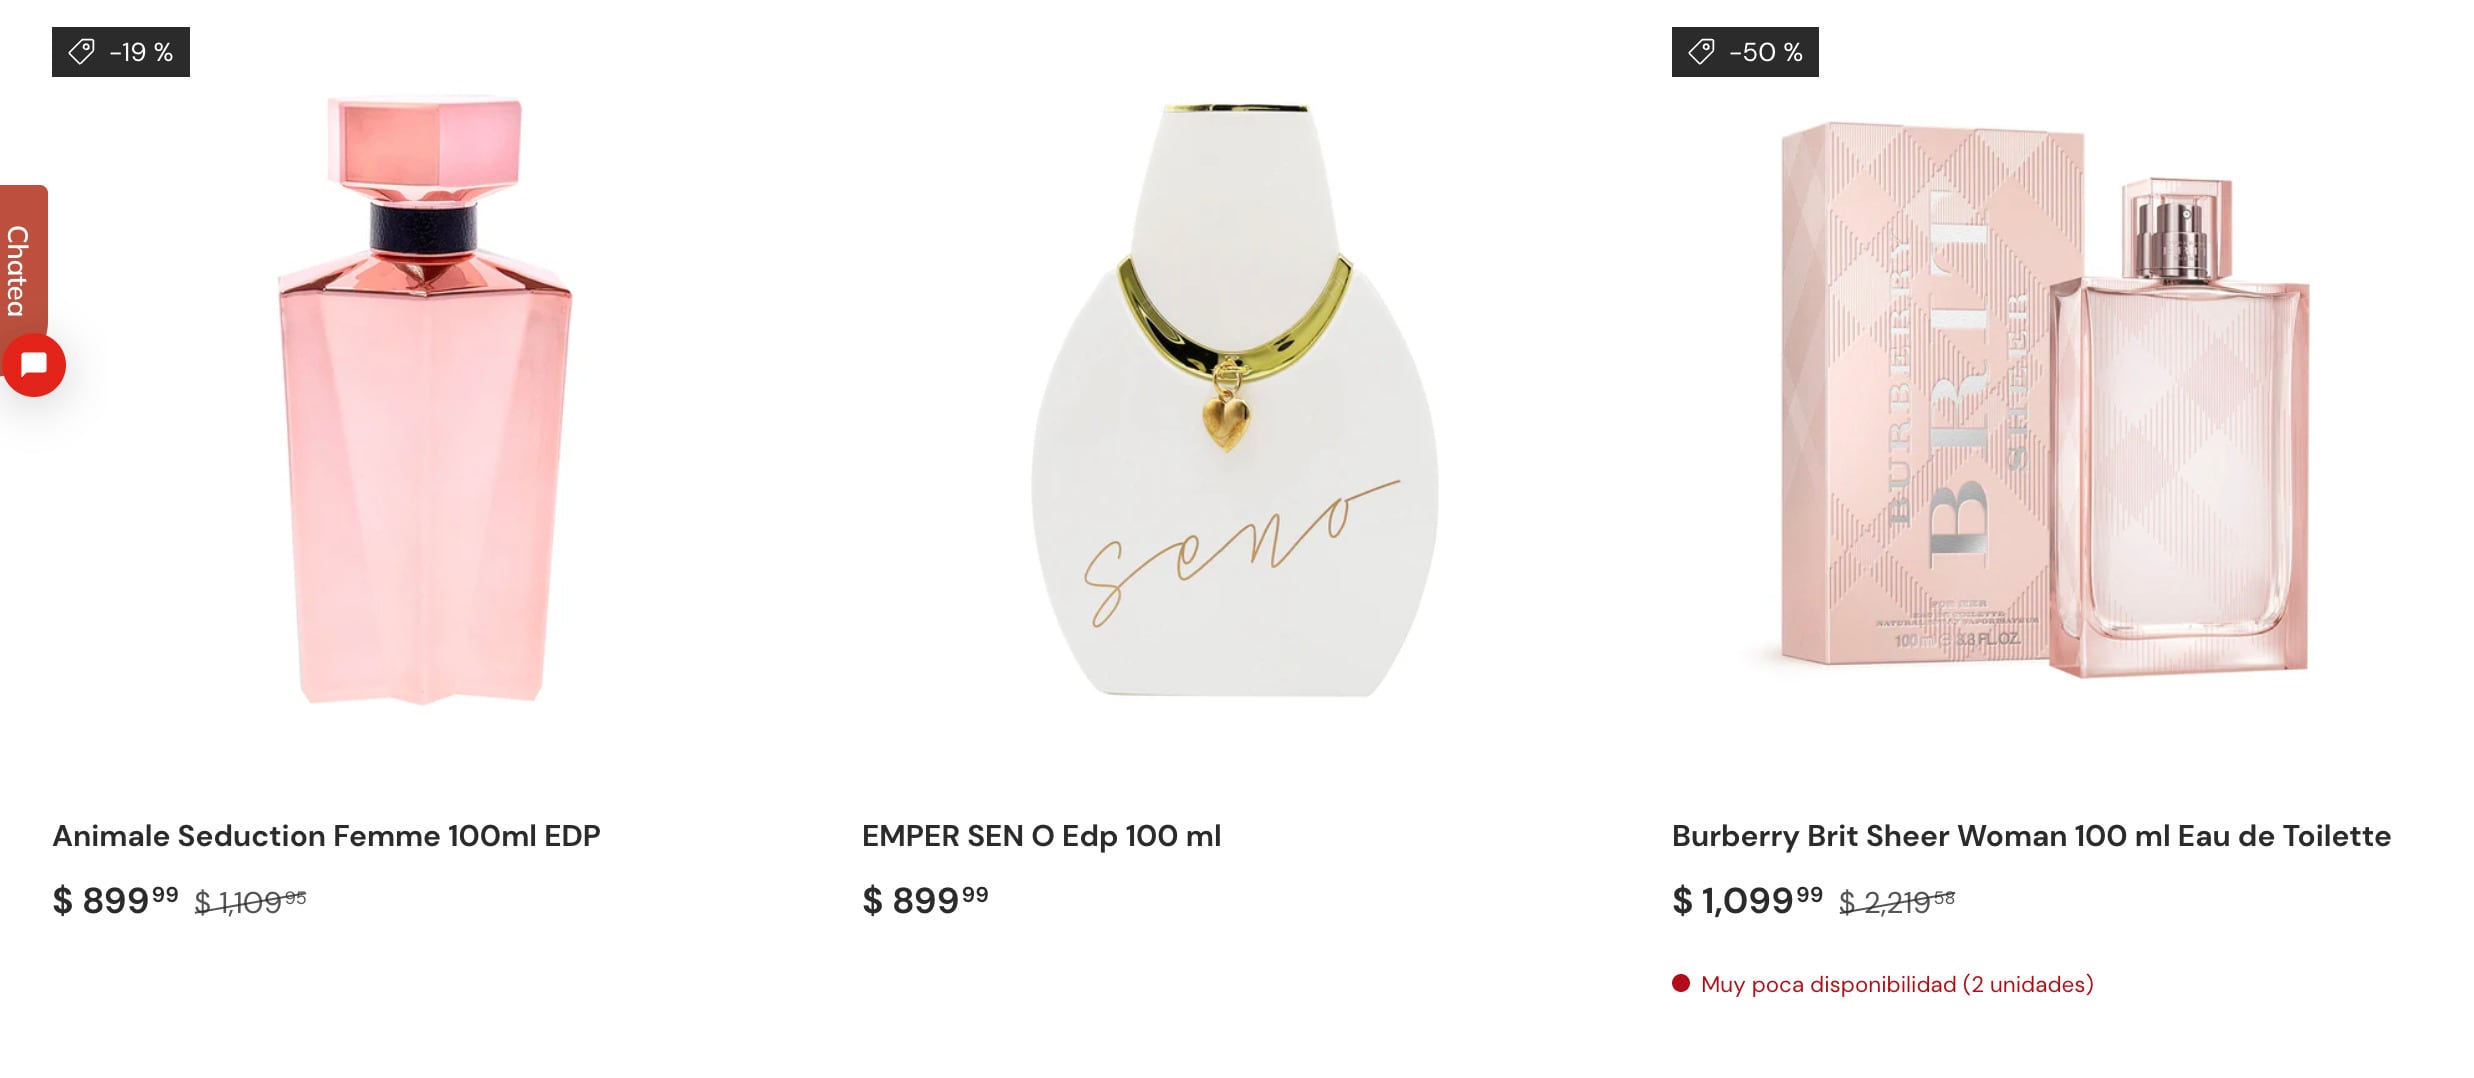The width and height of the screenshot is (2474, 1078).
Task: Click the tag icon on the -50 % badge
Action: 1702,52
